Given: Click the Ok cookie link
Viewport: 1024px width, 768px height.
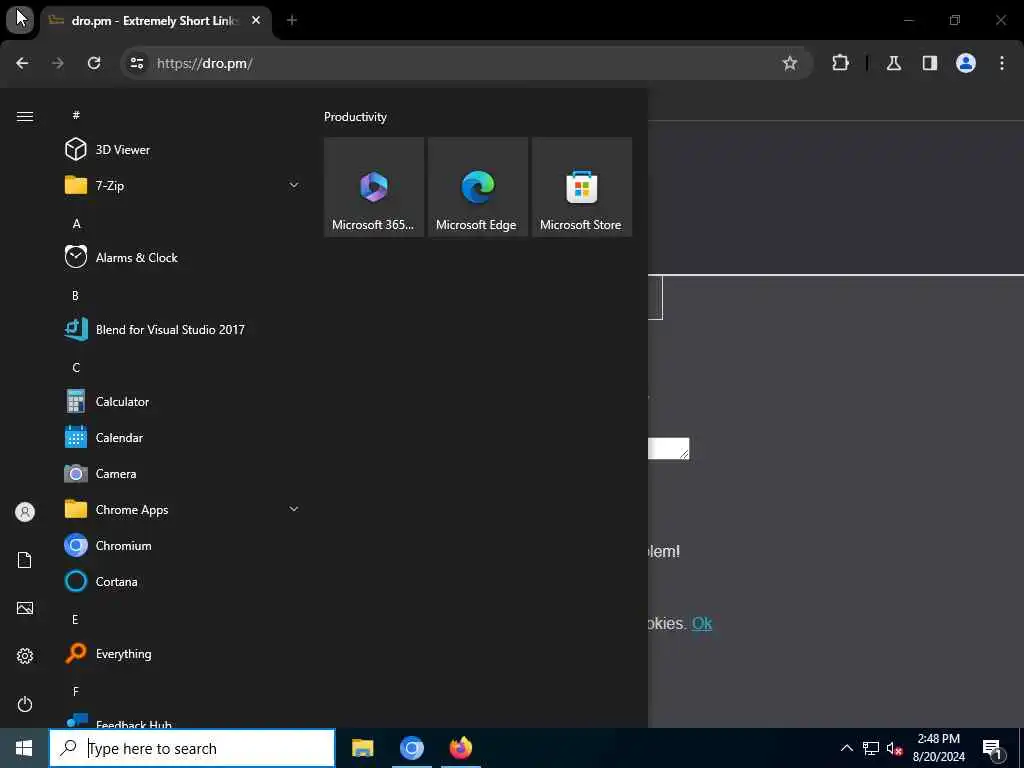Looking at the screenshot, I should click(x=702, y=624).
